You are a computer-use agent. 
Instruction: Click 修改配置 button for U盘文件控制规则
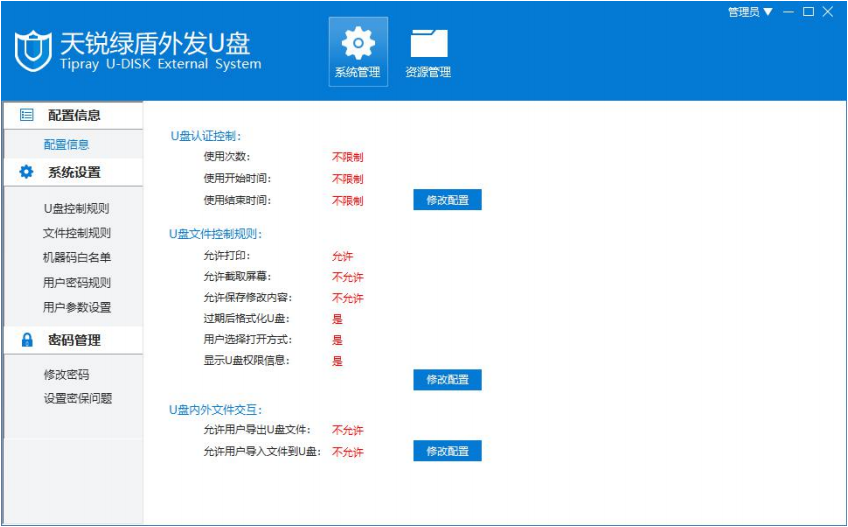pyautogui.click(x=447, y=379)
